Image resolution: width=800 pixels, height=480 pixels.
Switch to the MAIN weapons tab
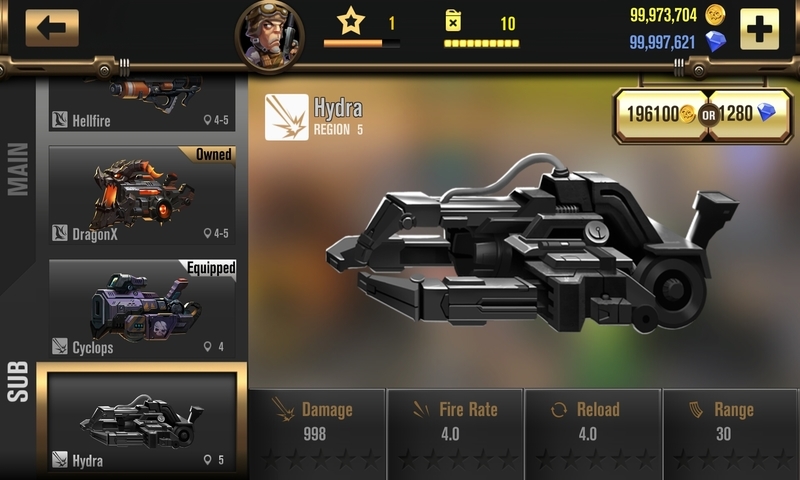coord(18,169)
